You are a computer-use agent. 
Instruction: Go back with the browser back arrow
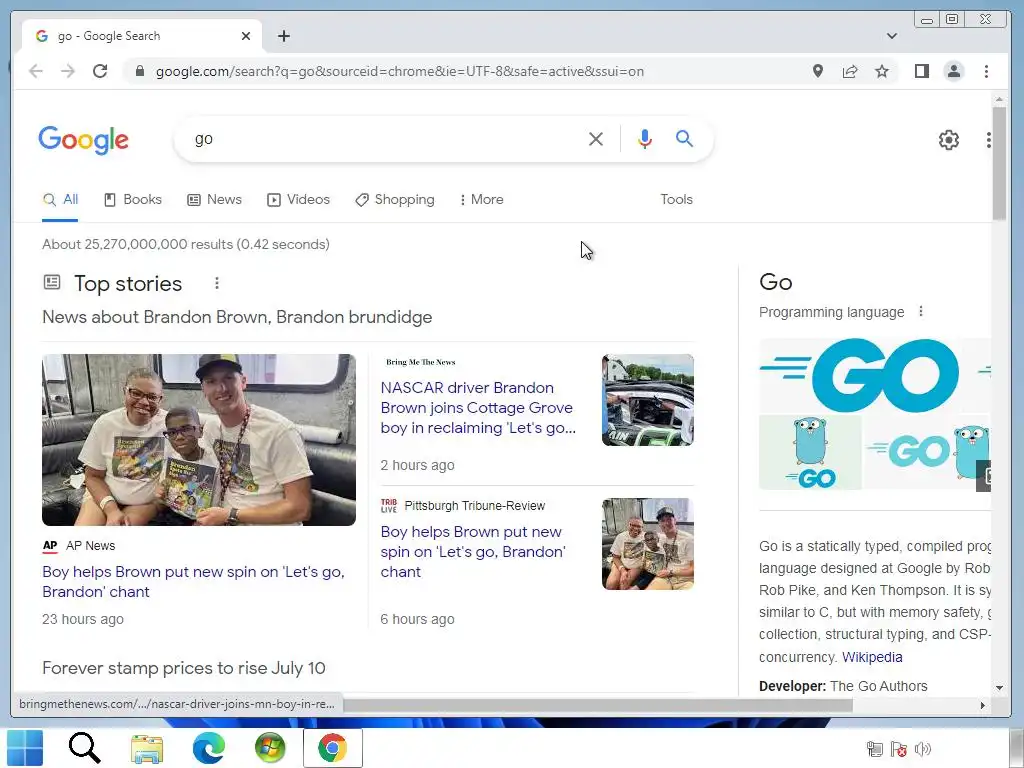[x=36, y=71]
